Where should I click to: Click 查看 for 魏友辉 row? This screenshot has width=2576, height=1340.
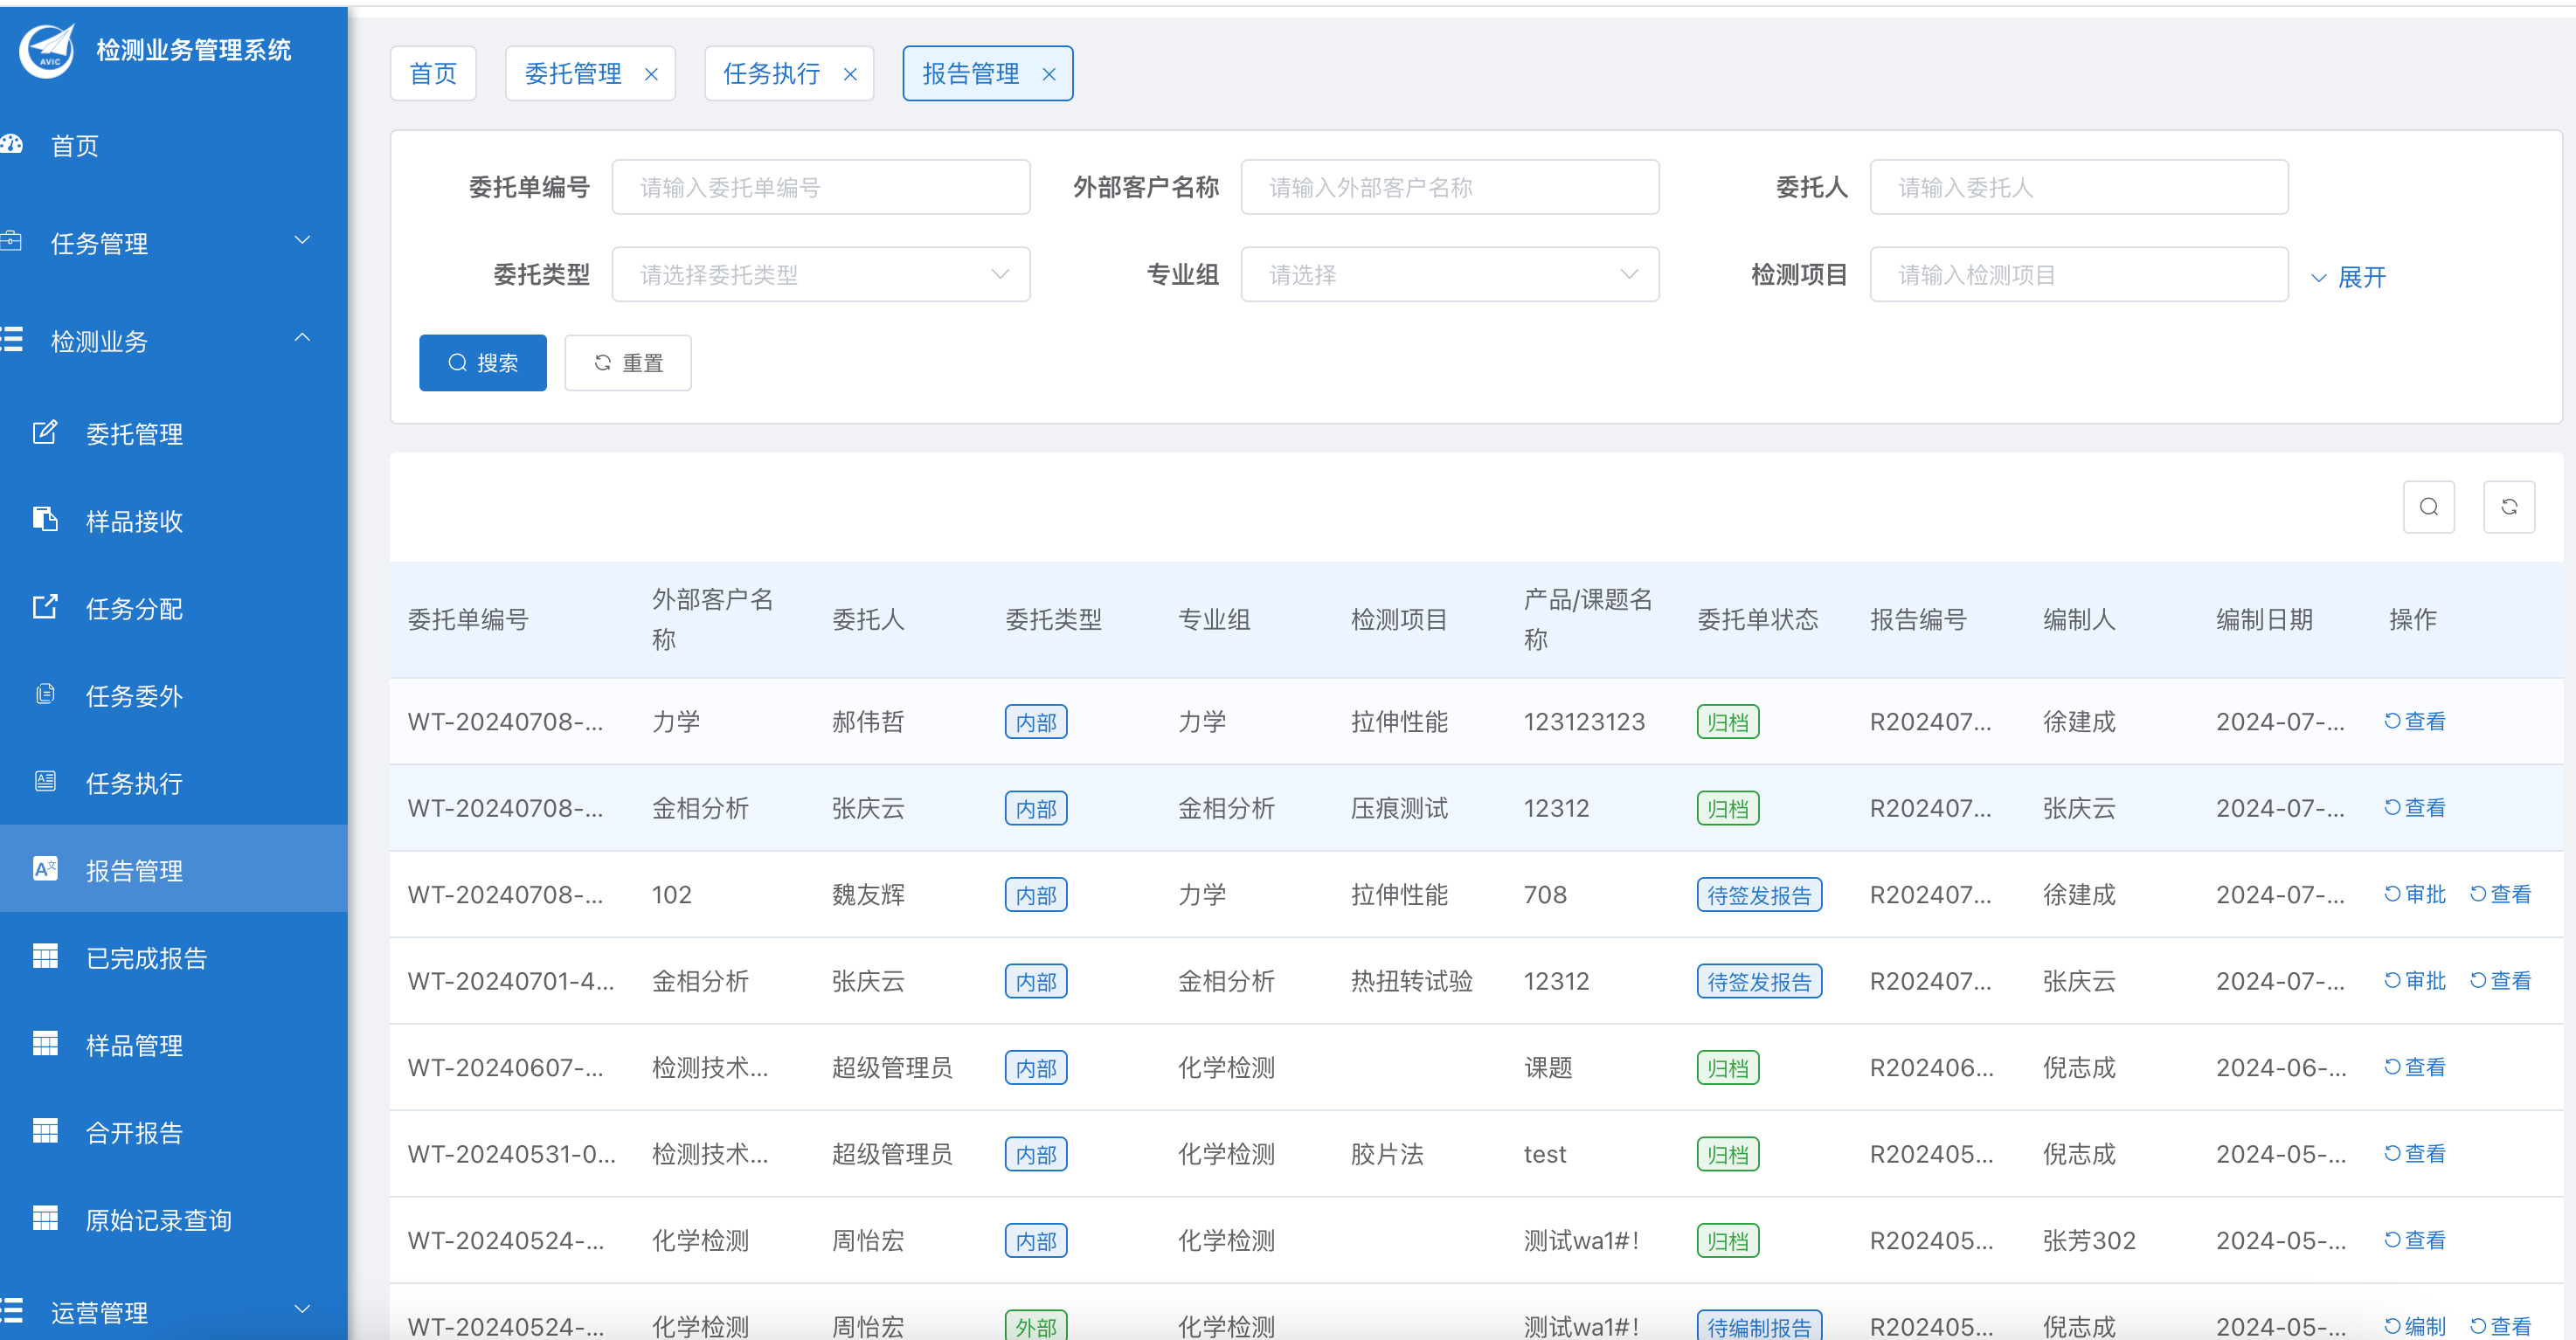point(2501,894)
